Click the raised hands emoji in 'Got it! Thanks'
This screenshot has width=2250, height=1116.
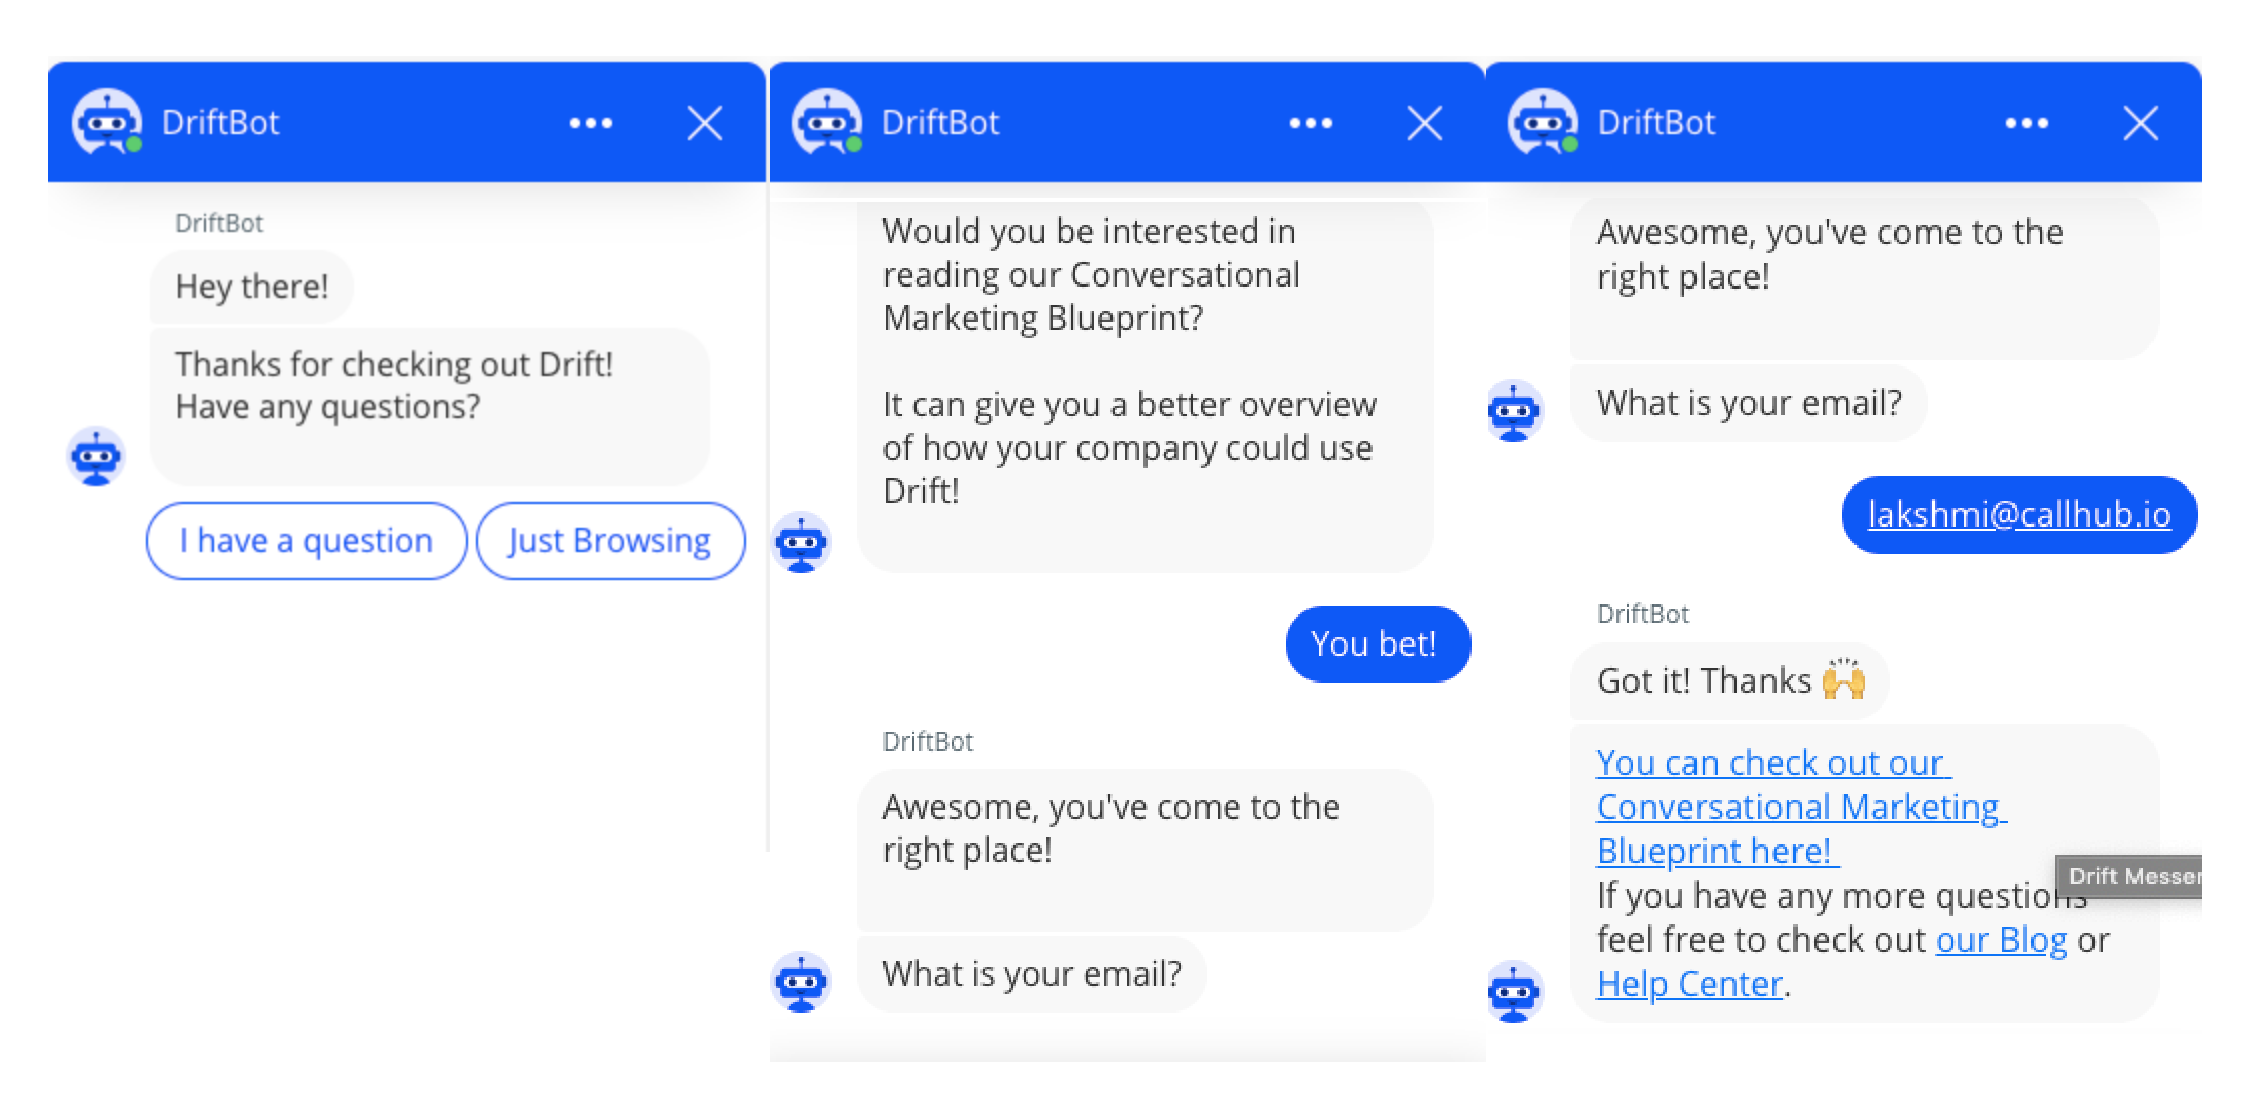click(x=1844, y=679)
